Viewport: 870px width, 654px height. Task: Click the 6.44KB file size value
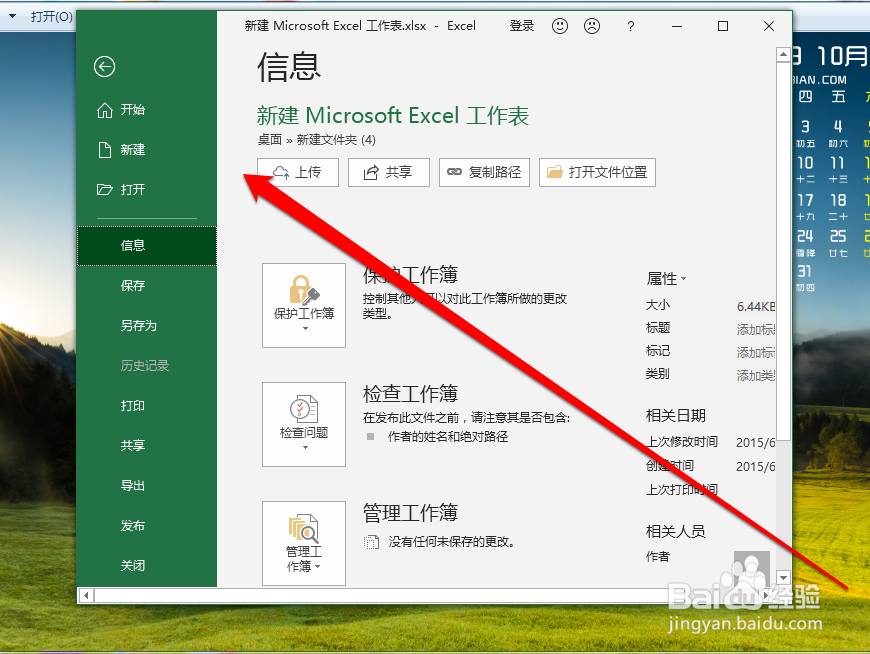[756, 306]
